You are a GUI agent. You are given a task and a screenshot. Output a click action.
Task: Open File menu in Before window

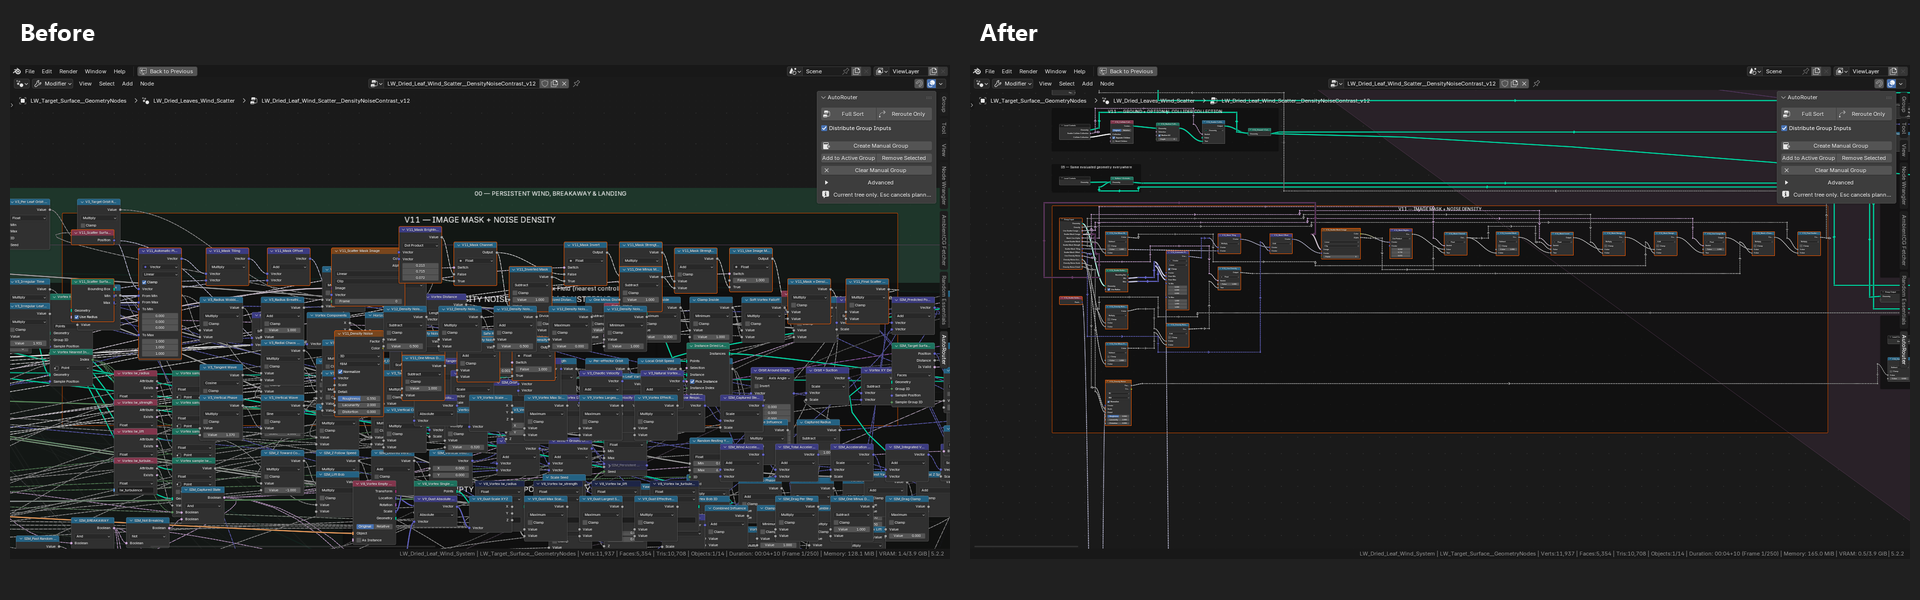point(30,71)
